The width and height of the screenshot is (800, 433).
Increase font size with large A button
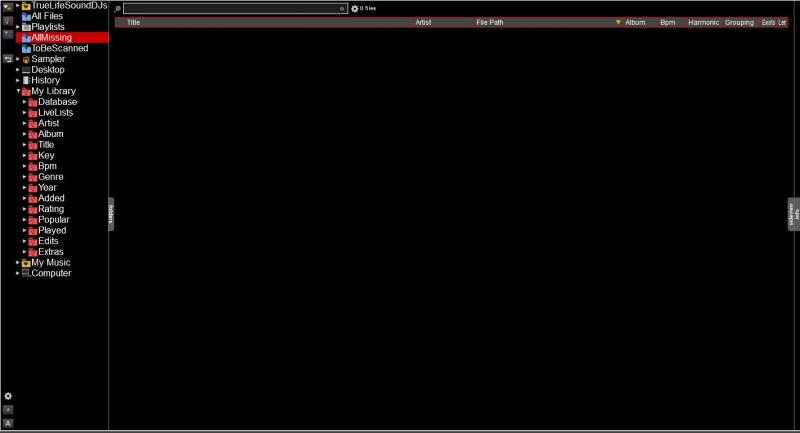(x=8, y=423)
